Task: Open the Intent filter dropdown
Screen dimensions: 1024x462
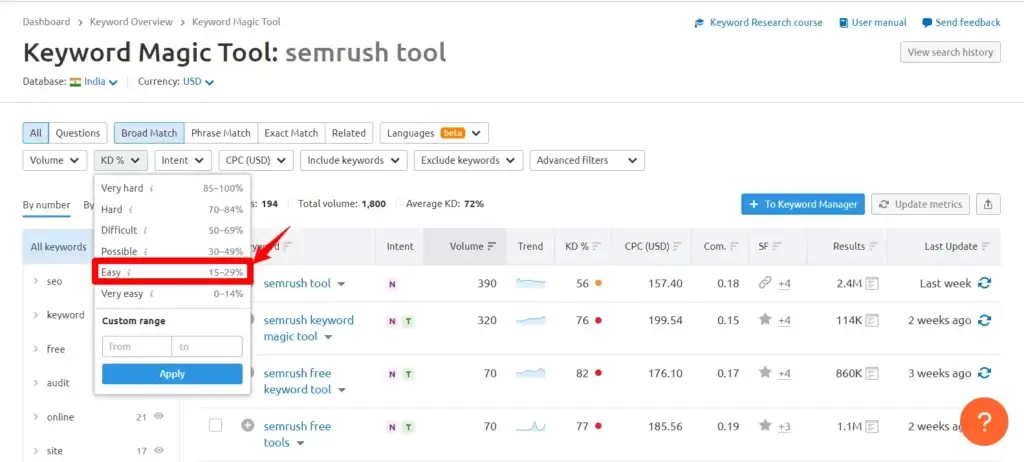Action: click(x=183, y=160)
